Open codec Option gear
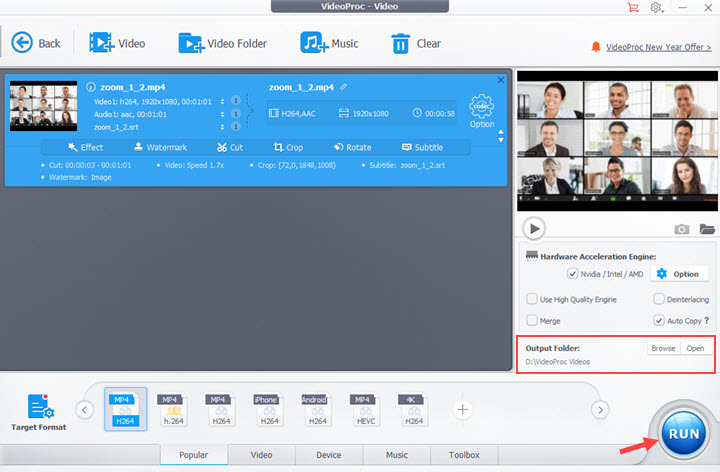Viewport: 720px width, 472px height. click(x=482, y=111)
